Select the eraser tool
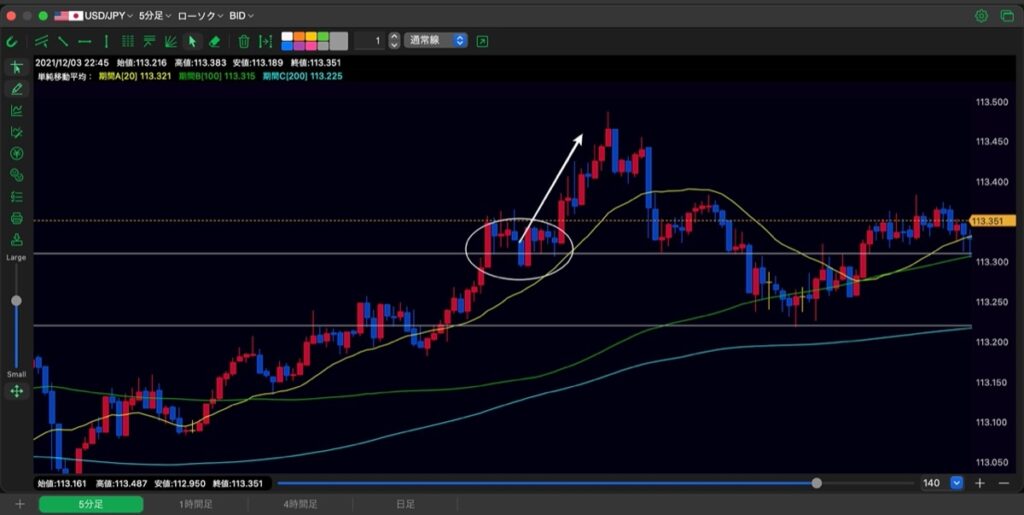The height and width of the screenshot is (515, 1024). [x=214, y=41]
